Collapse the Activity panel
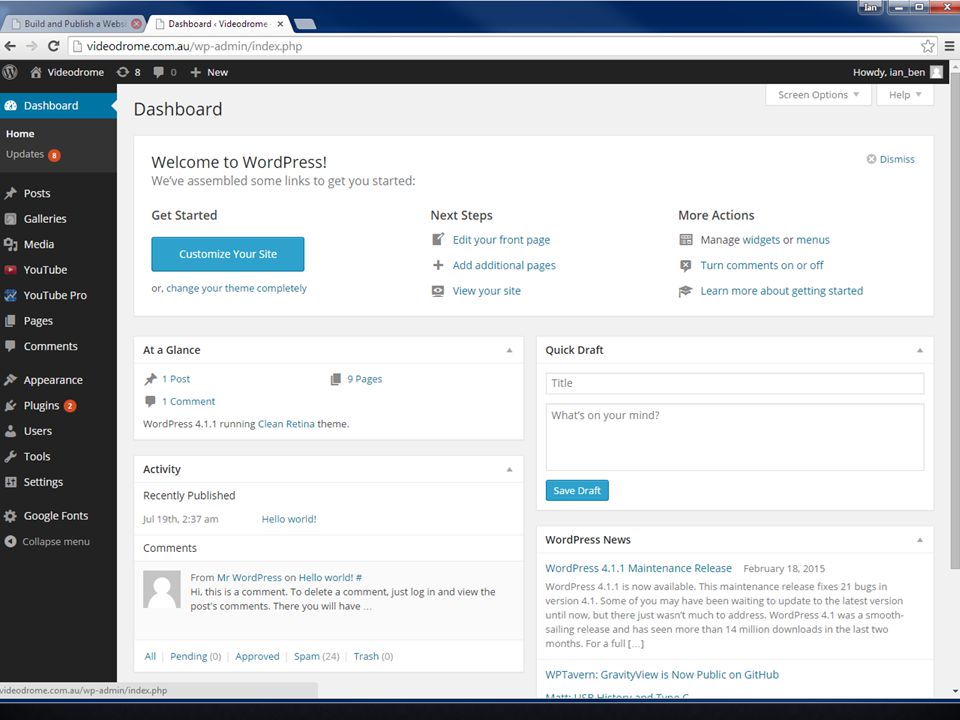This screenshot has width=960, height=720. click(x=509, y=470)
